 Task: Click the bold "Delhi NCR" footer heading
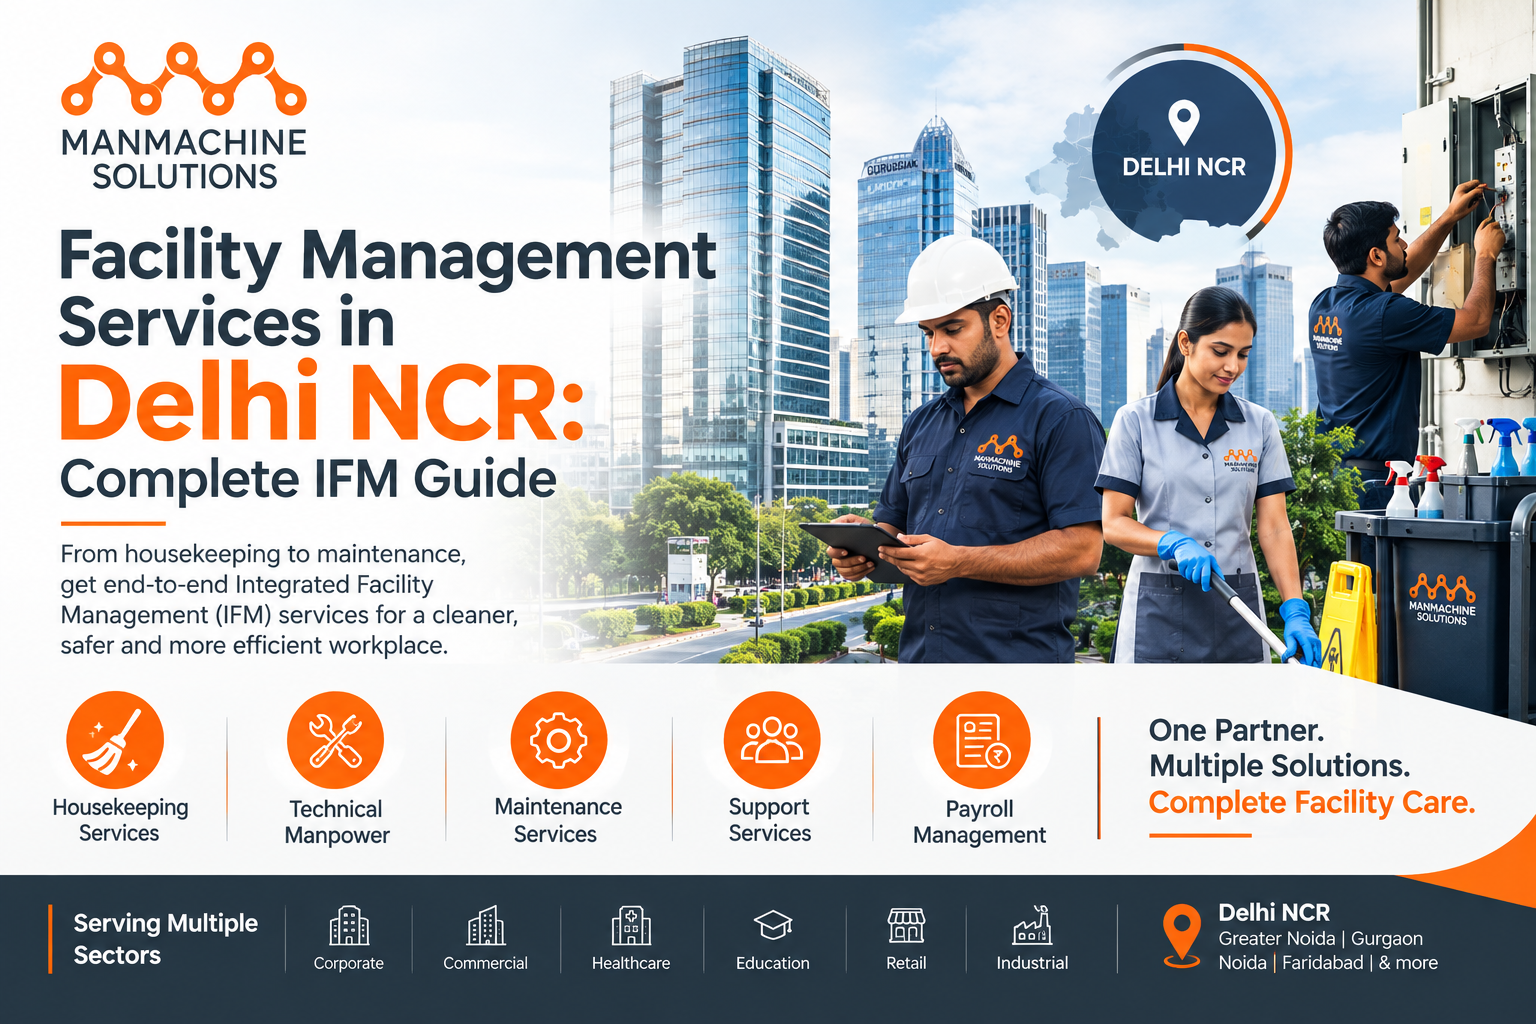[x=1274, y=912]
